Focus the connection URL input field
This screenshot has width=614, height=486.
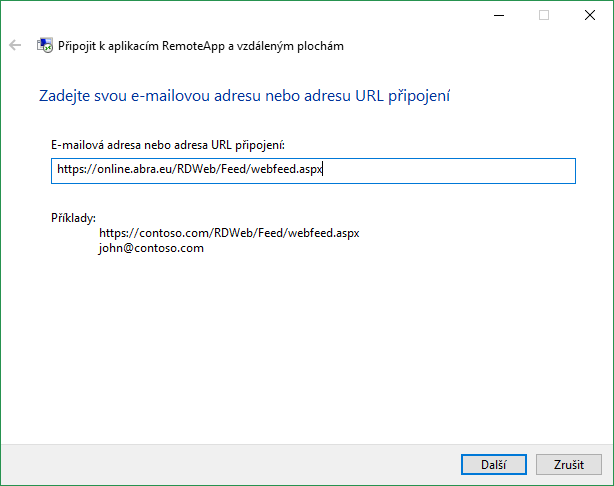(313, 170)
